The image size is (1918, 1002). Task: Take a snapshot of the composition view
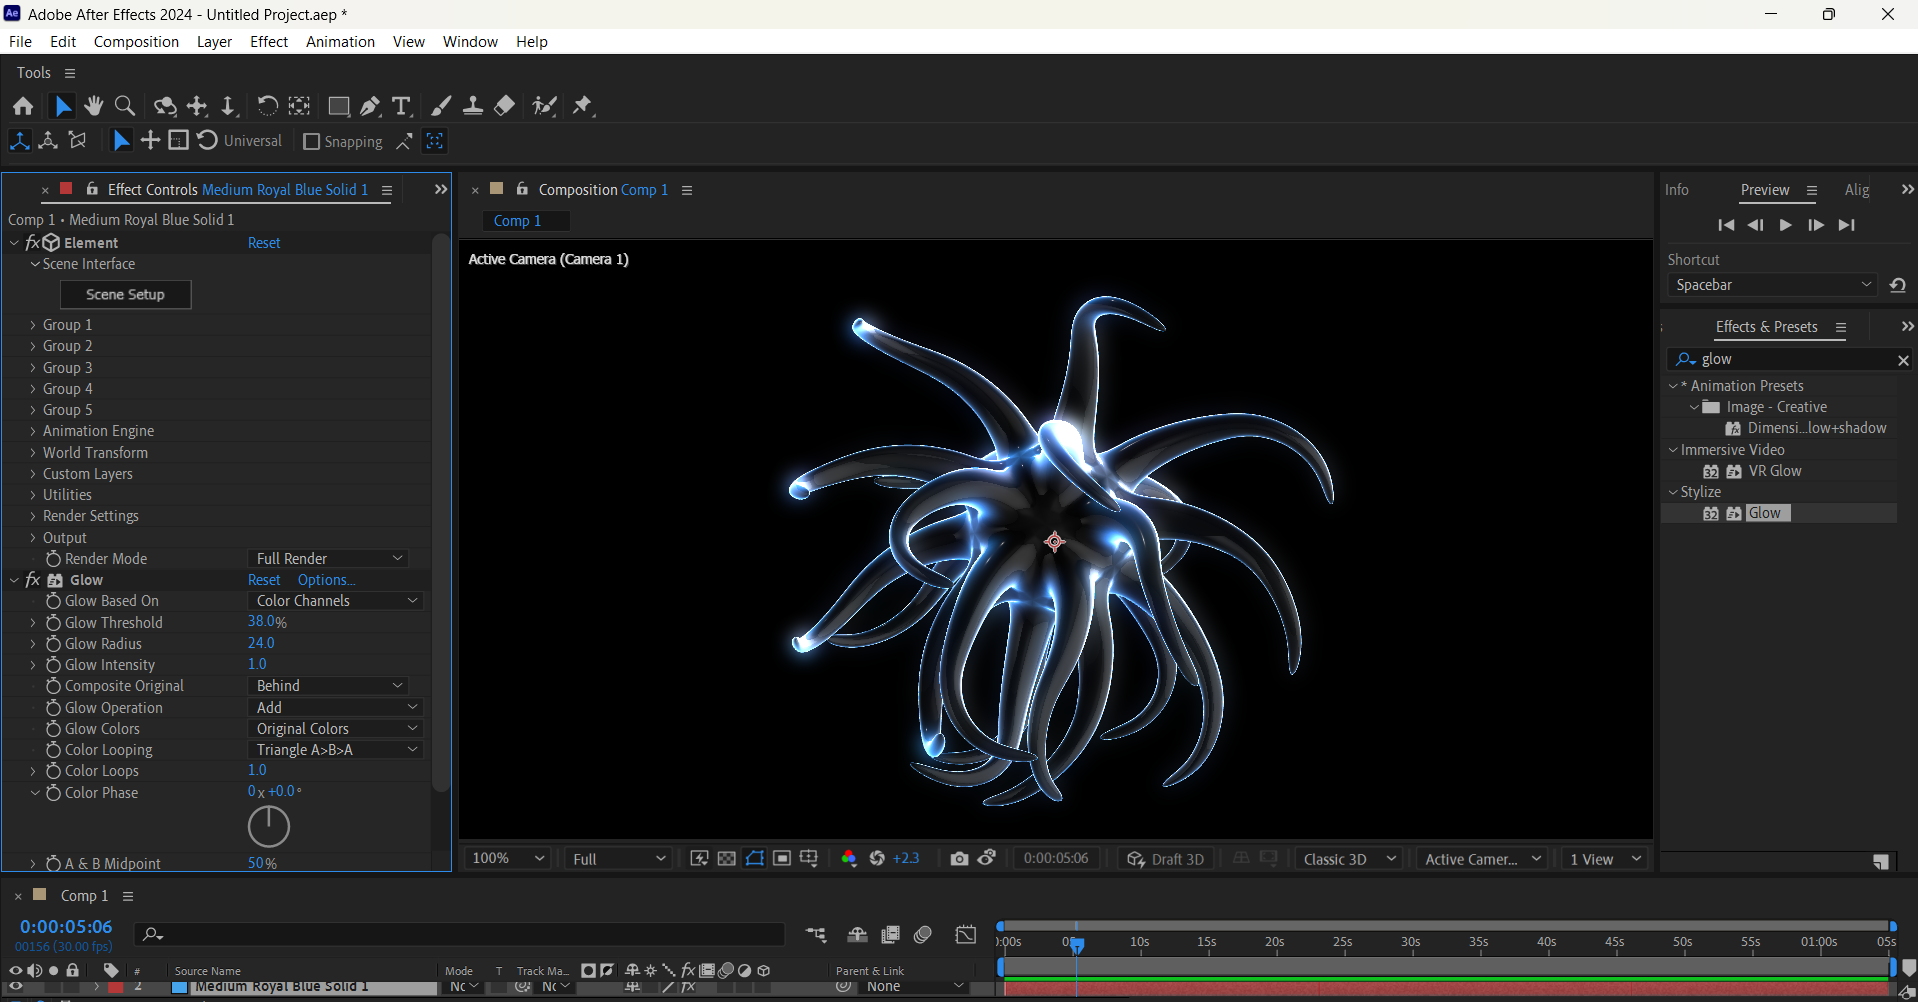coord(959,858)
